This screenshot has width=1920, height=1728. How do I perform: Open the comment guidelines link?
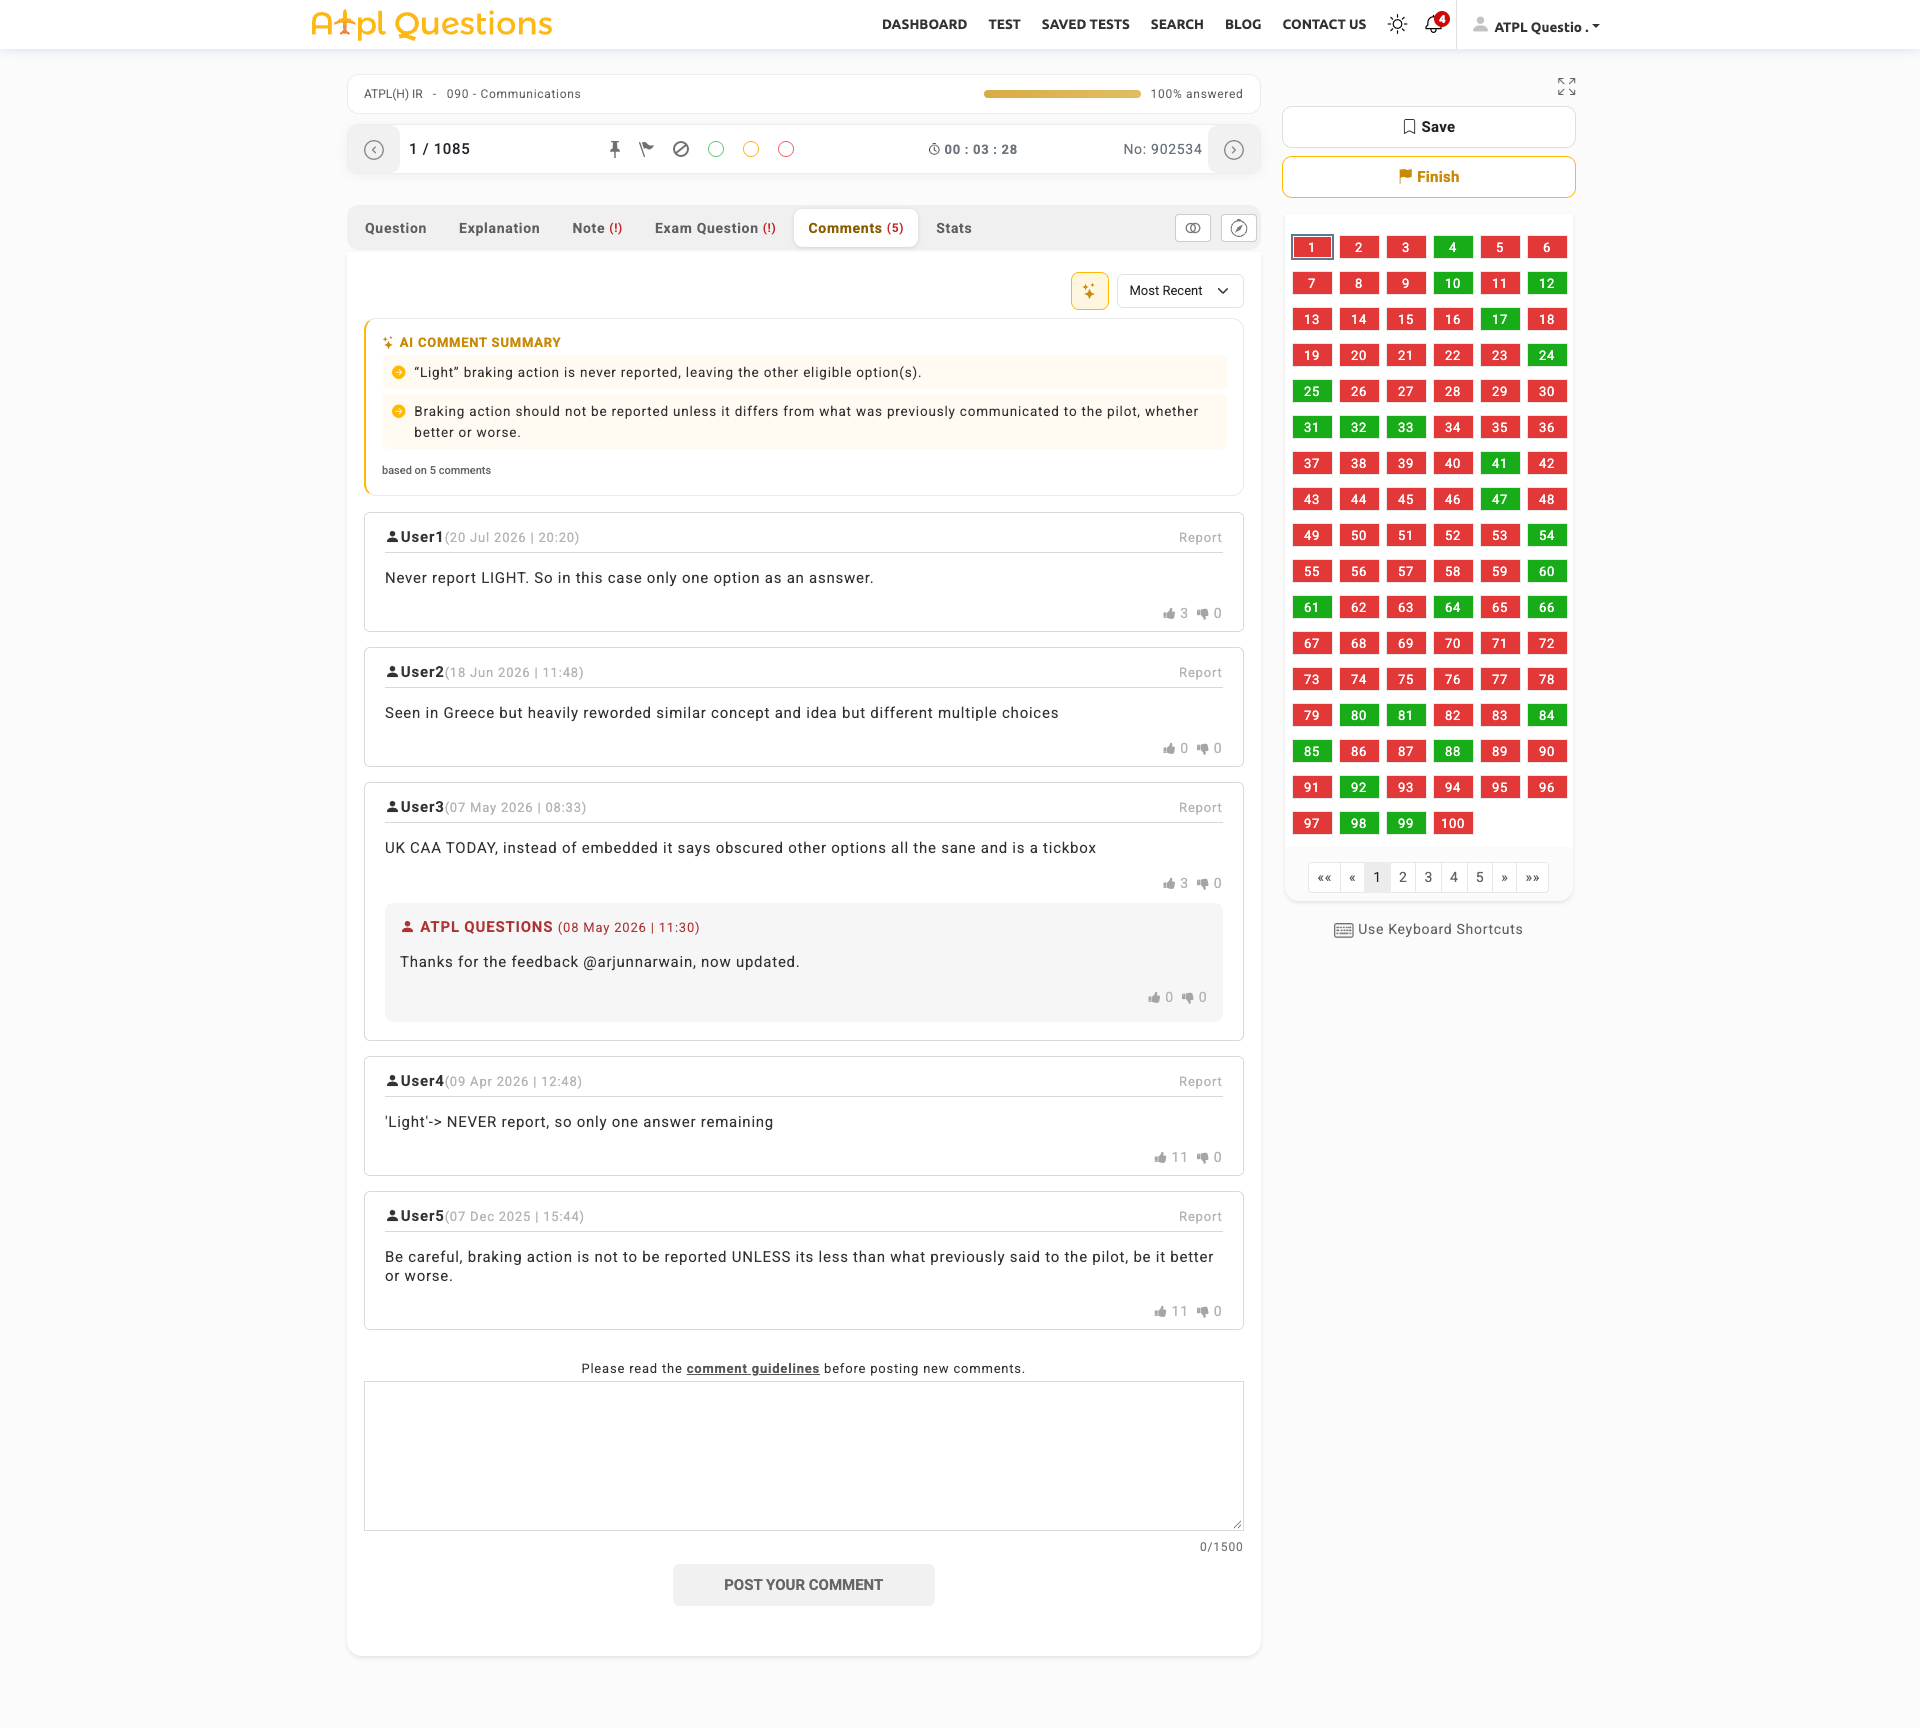[753, 1369]
